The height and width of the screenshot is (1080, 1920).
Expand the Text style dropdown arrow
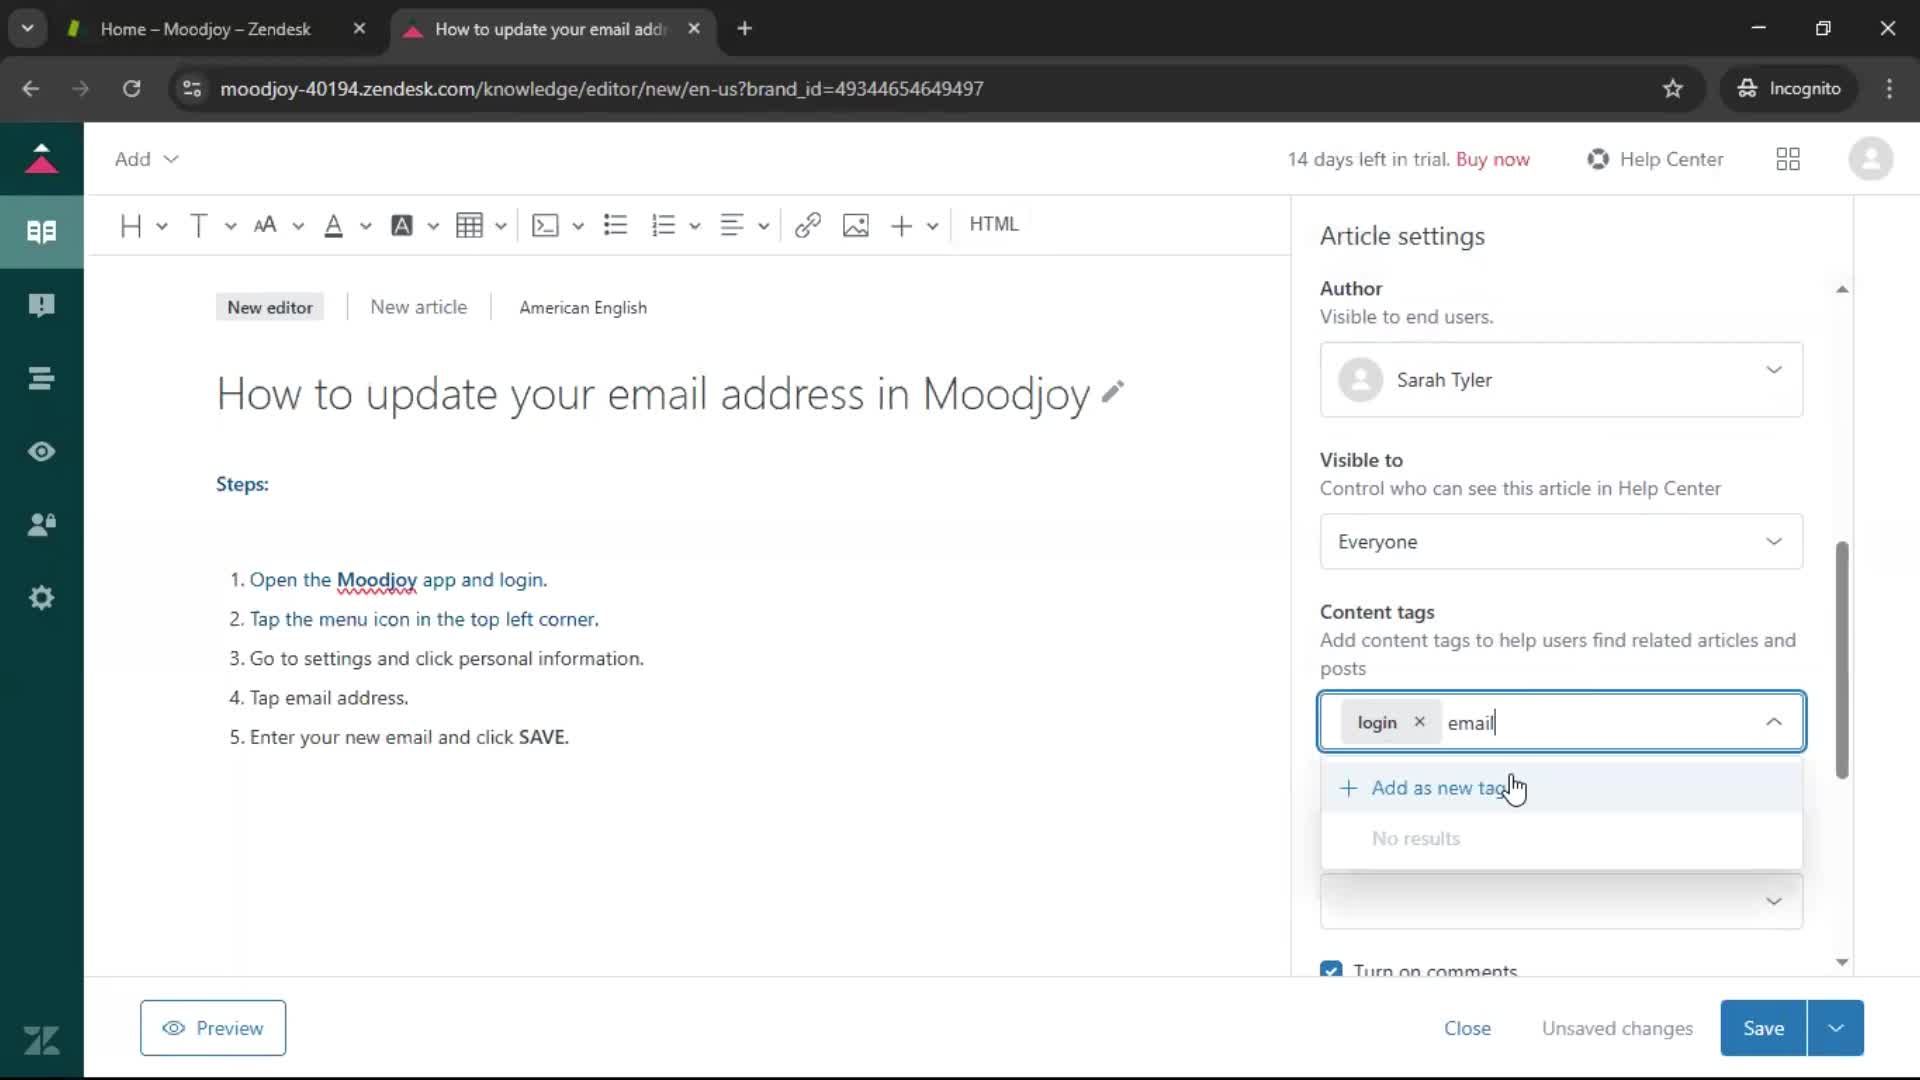(231, 226)
